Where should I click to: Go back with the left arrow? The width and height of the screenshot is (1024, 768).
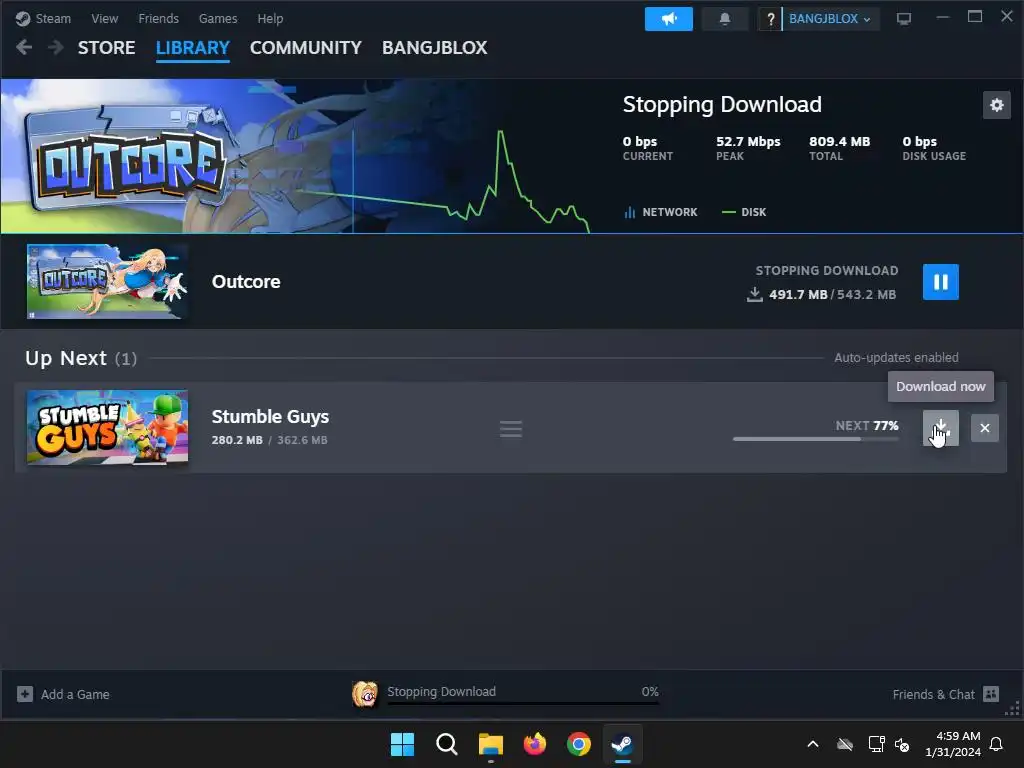click(24, 47)
